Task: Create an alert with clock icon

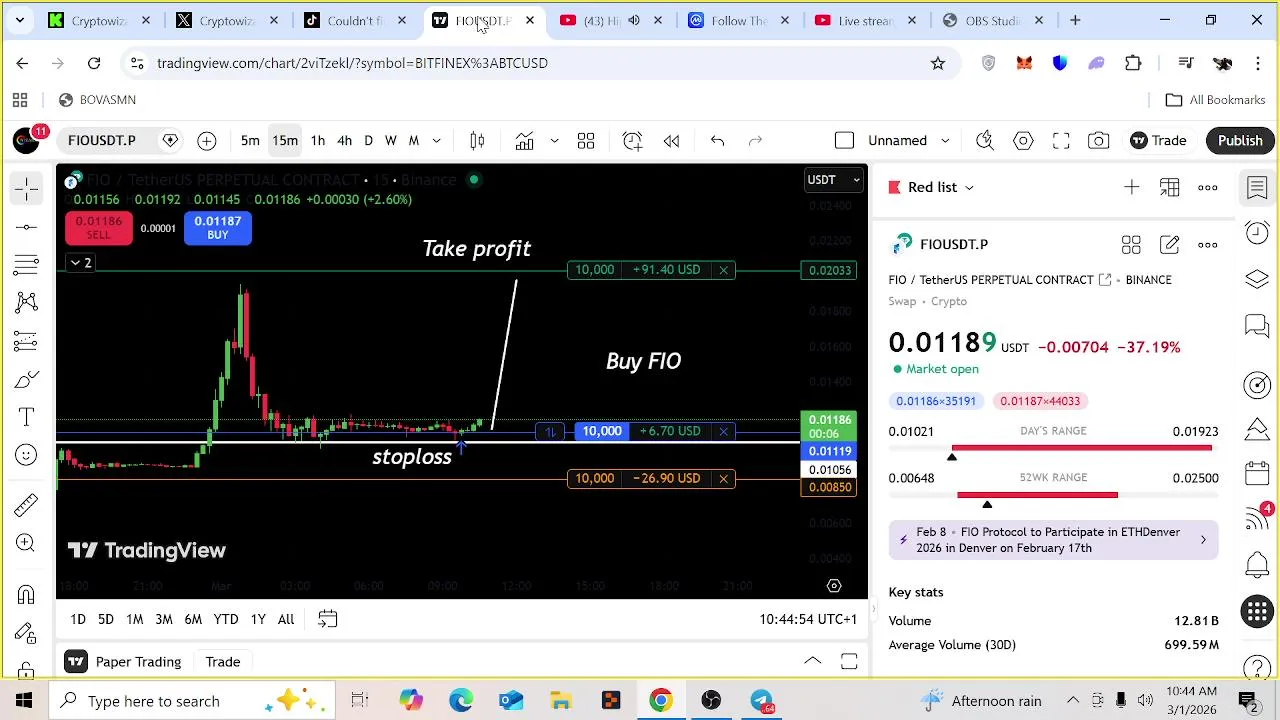Action: [632, 141]
